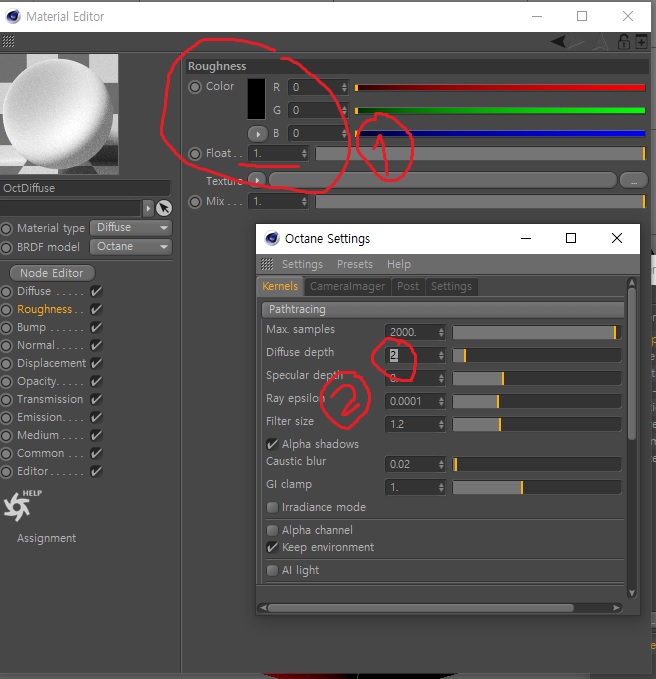The image size is (656, 679).
Task: Click the back arrow icon in Material Editor
Action: pyautogui.click(x=562, y=42)
